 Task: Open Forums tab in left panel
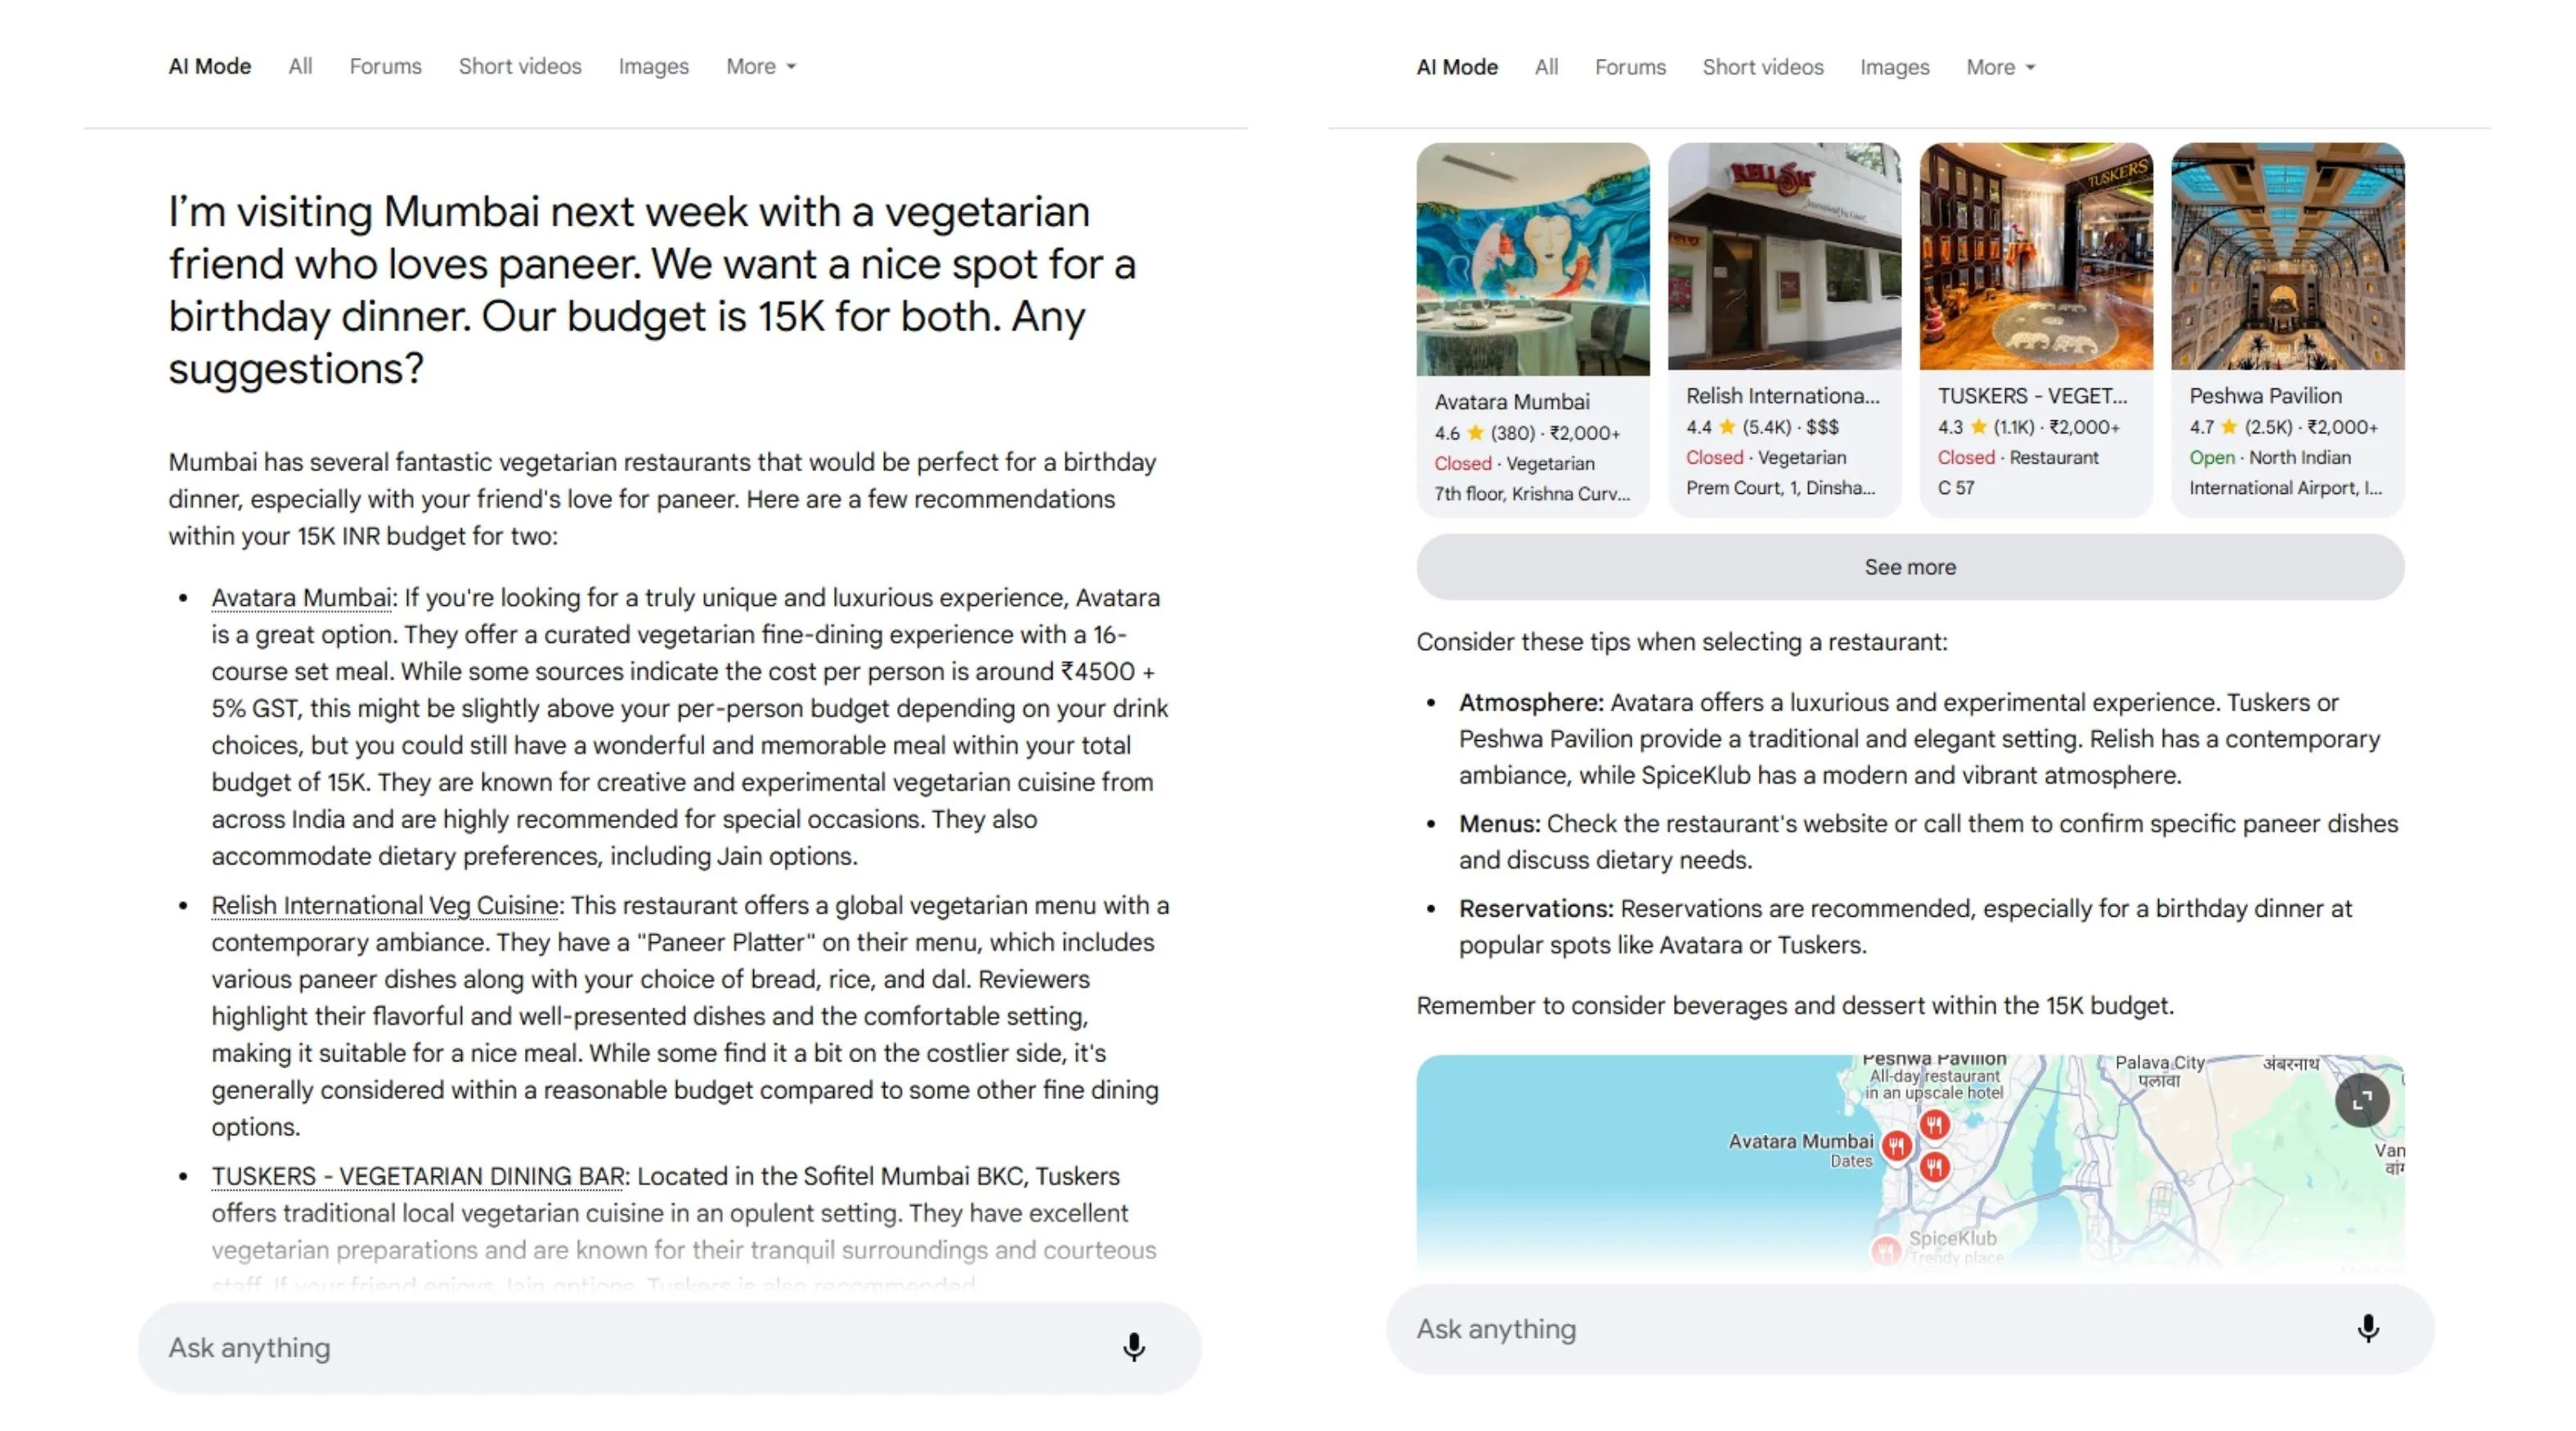tap(385, 66)
